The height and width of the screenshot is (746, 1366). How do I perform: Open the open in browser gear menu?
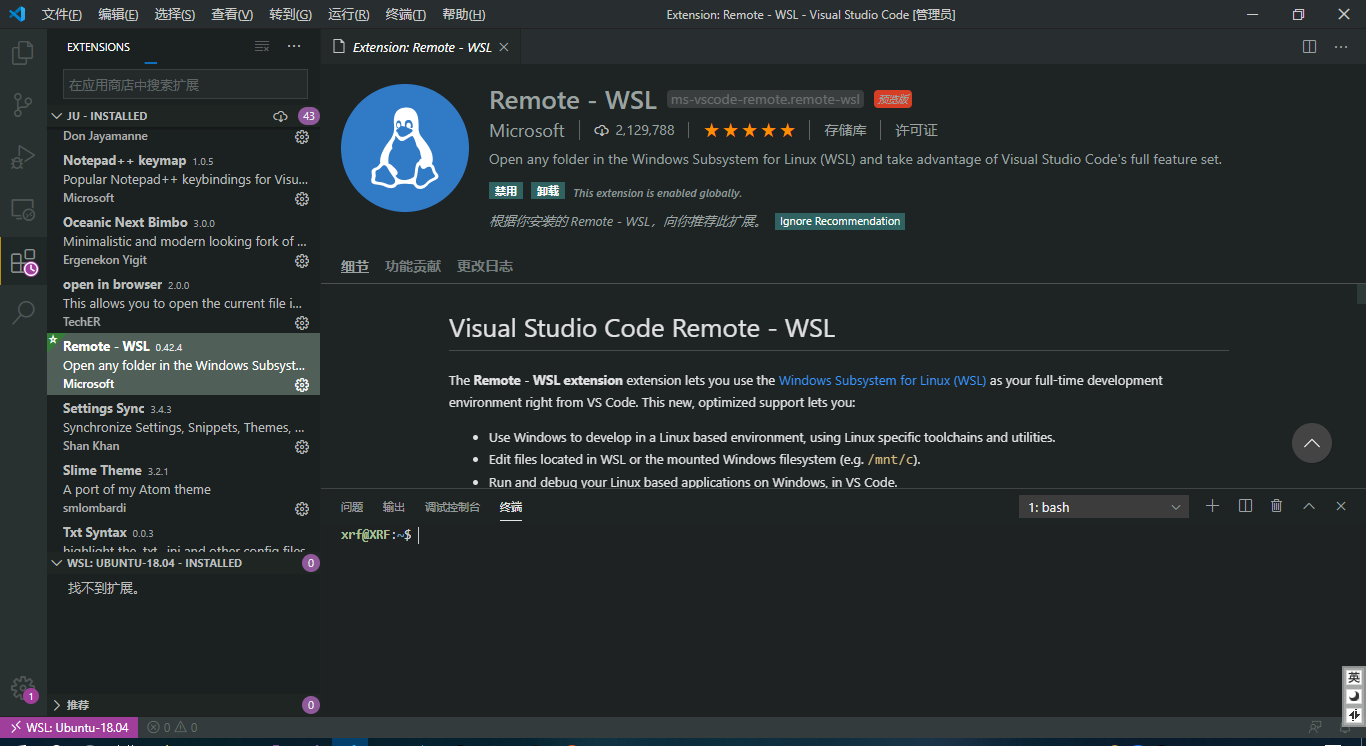[x=302, y=323]
